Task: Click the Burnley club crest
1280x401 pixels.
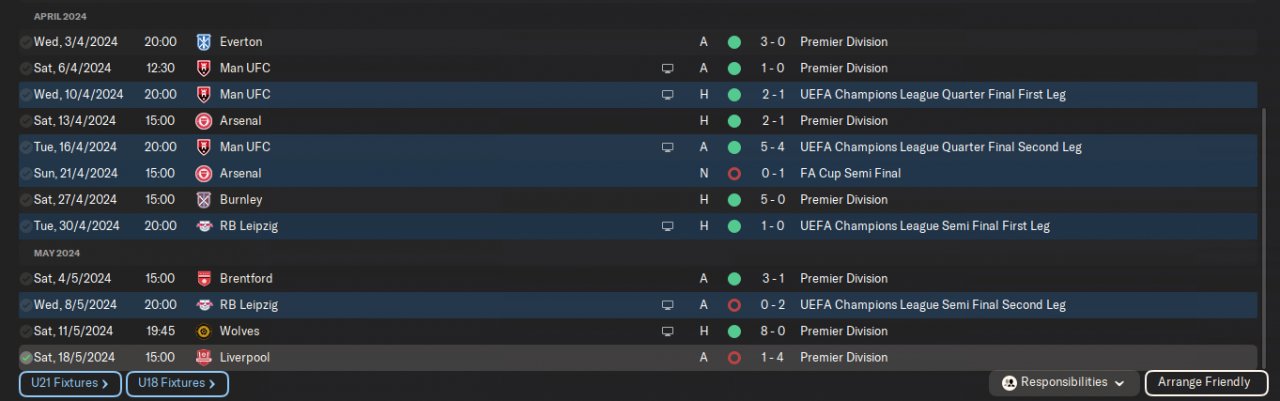Action: click(204, 200)
